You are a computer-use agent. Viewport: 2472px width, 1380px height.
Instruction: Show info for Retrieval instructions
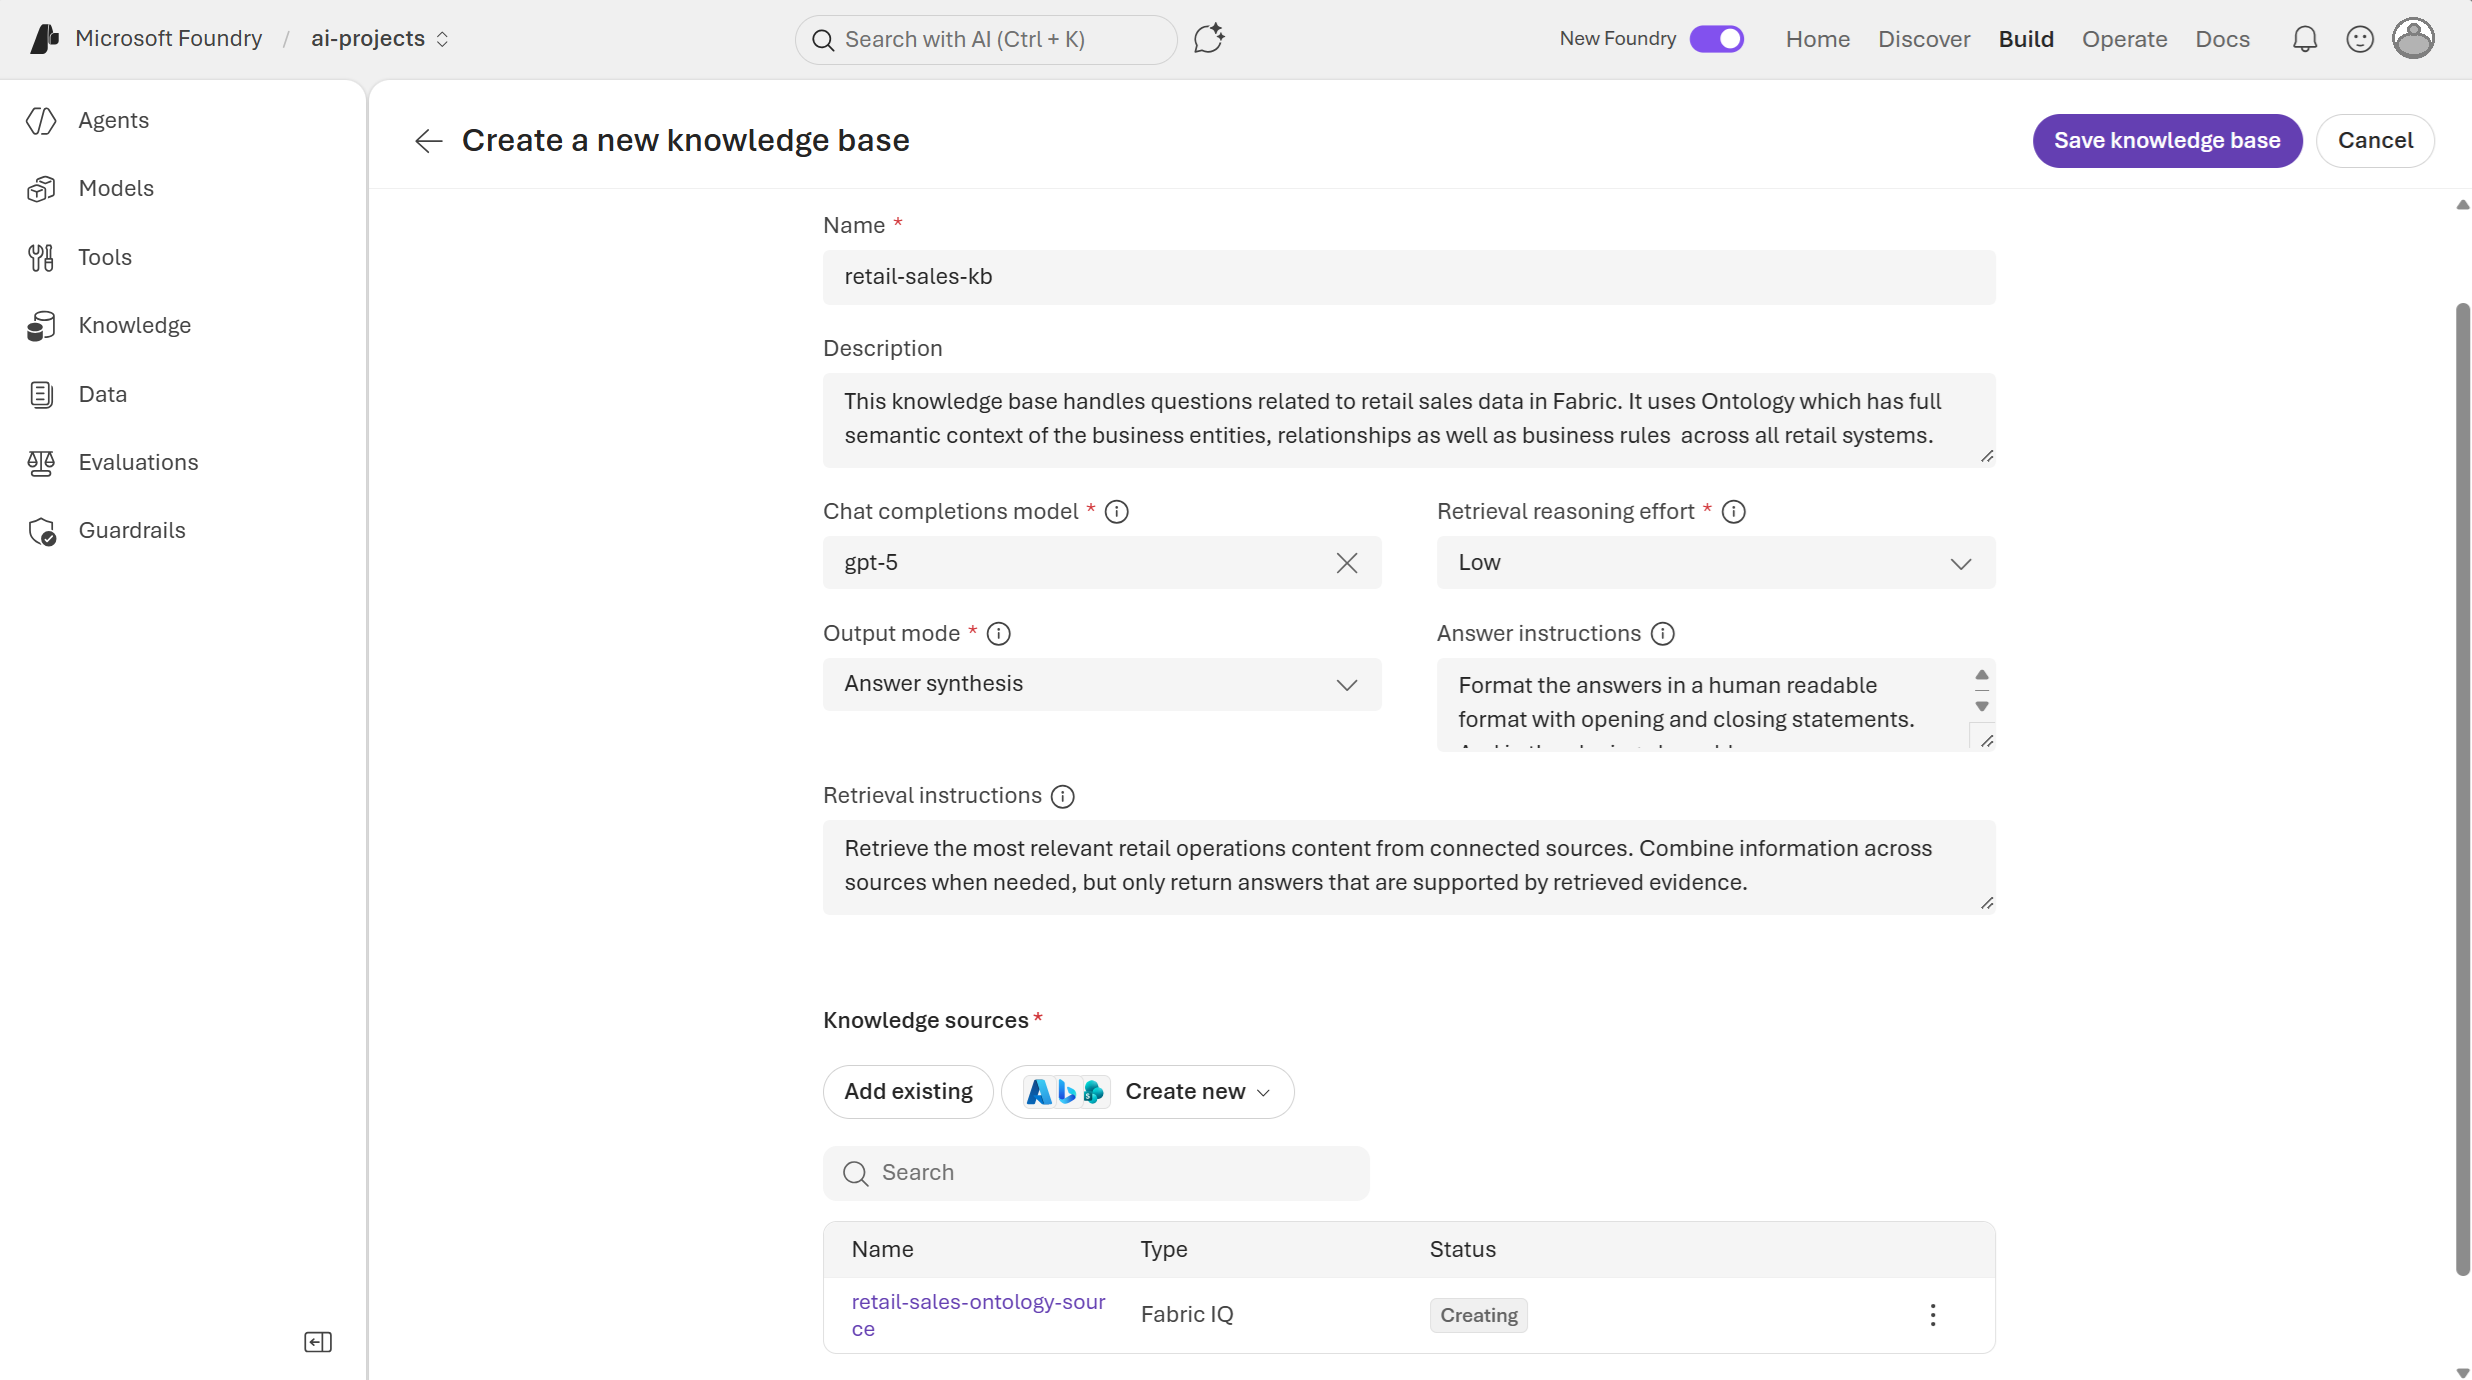[1062, 796]
